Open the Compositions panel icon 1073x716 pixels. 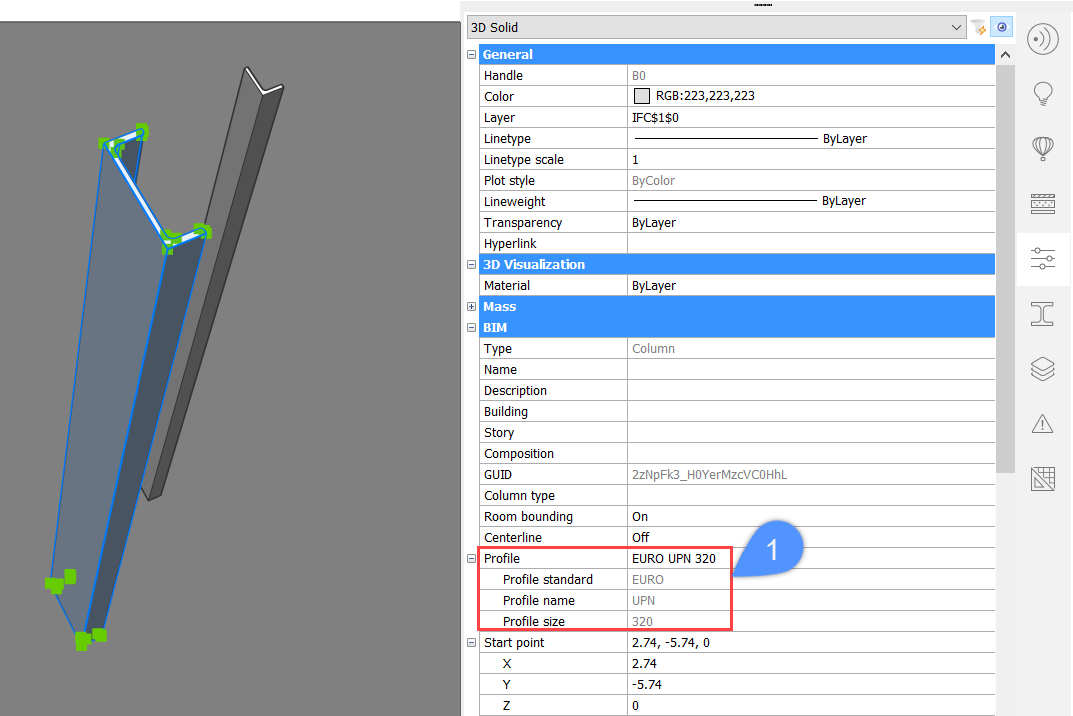1043,205
